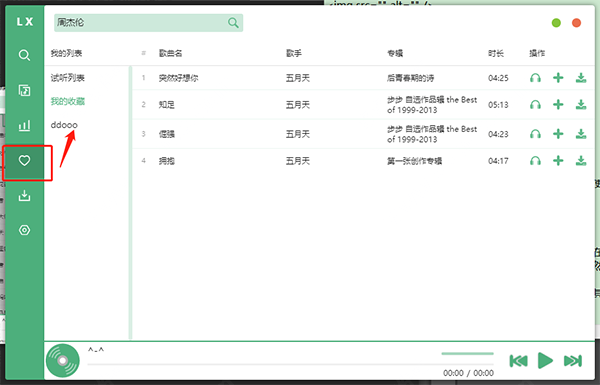Select song title 拥抱
600x385 pixels.
[167, 161]
